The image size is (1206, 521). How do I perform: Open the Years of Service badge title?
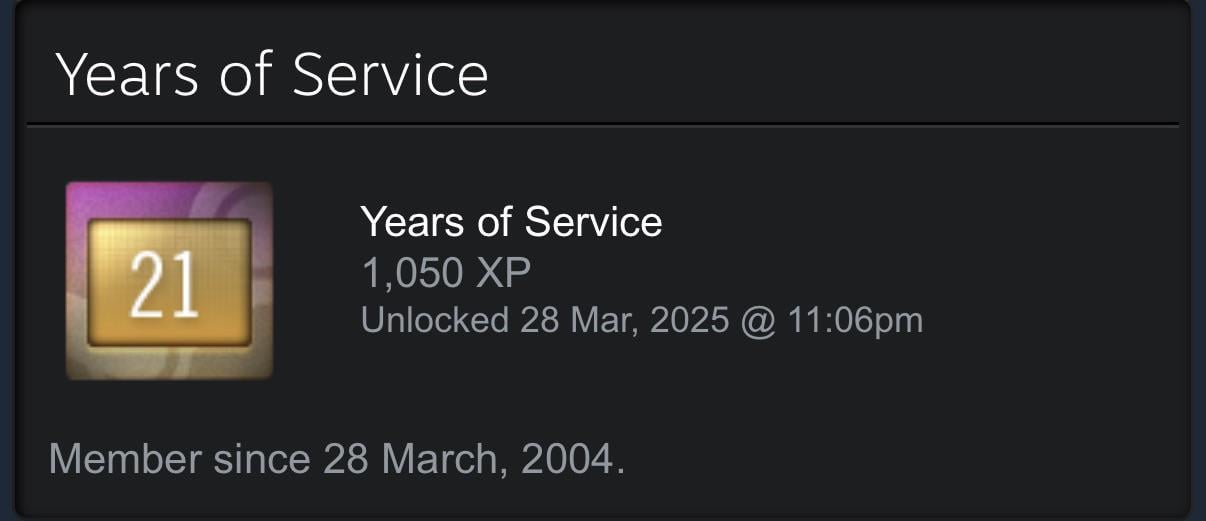[511, 221]
